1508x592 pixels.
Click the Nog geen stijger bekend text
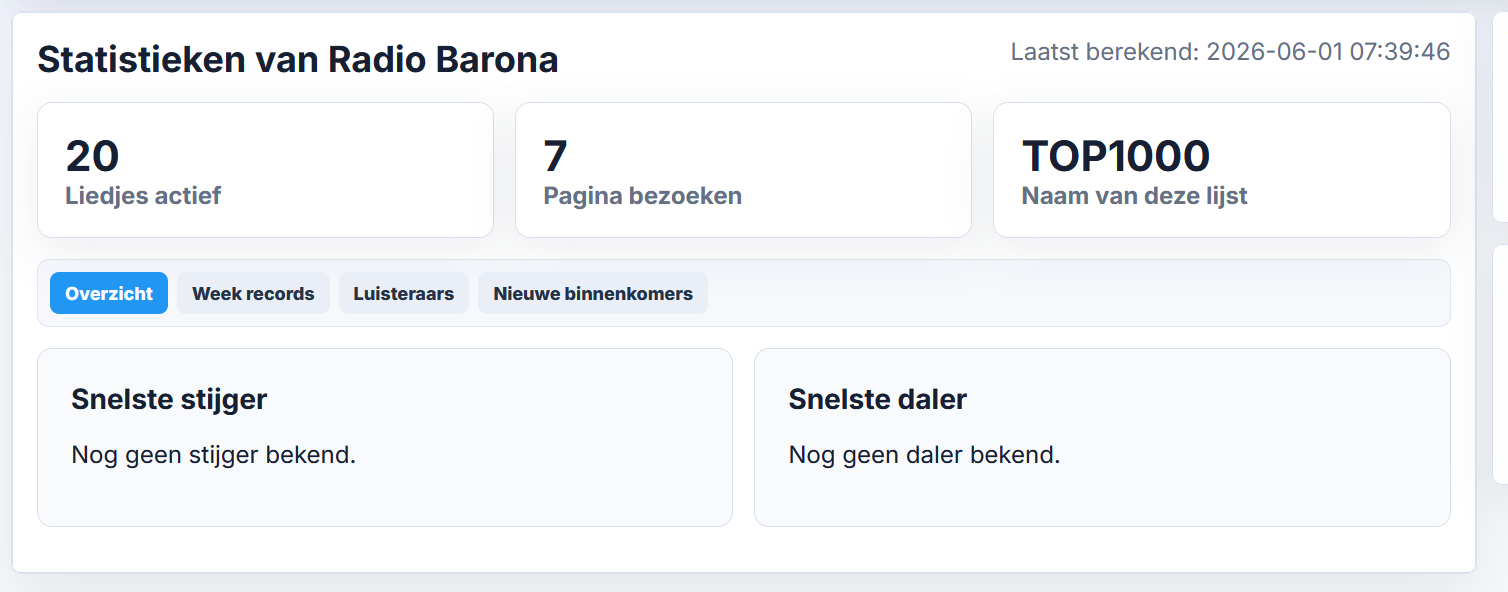click(x=214, y=455)
